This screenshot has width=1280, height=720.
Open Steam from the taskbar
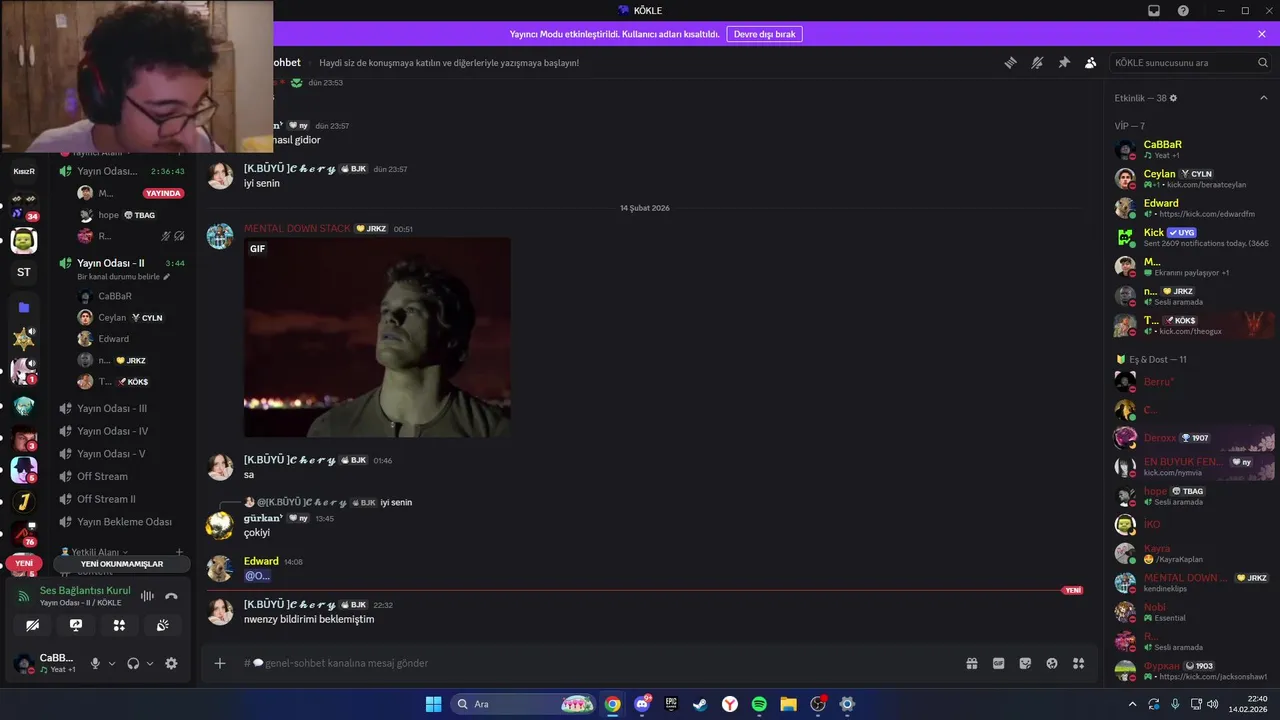[700, 704]
